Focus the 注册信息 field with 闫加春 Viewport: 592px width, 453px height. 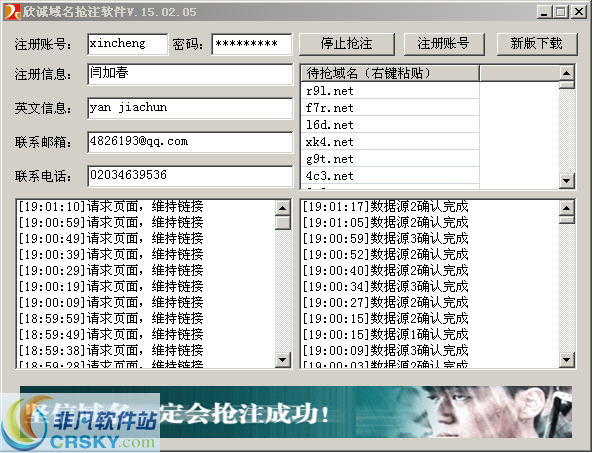click(x=190, y=74)
